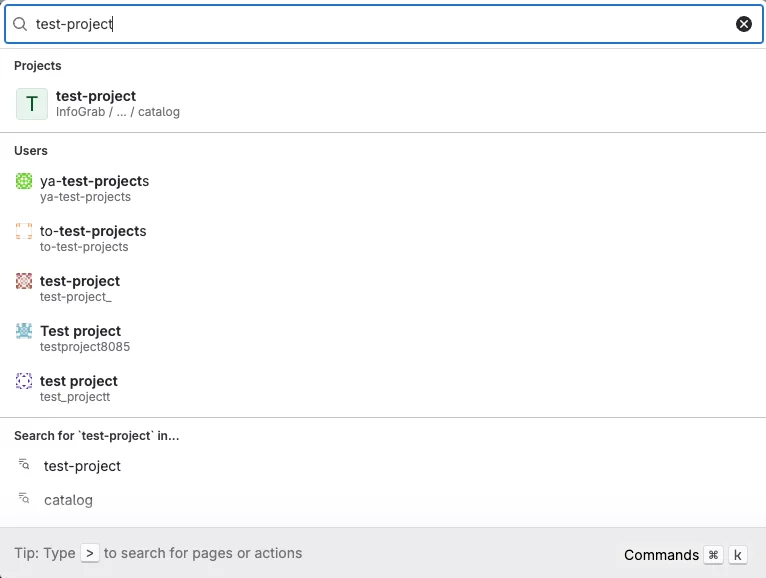The height and width of the screenshot is (578, 766).
Task: Click the testproject8085 user avatar
Action: [x=25, y=331]
